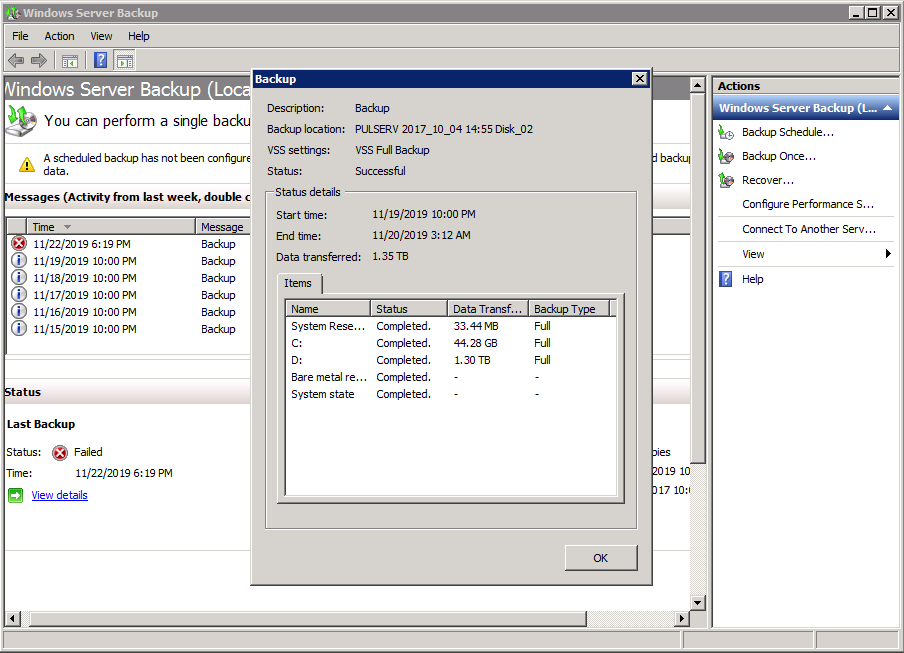Click the vertical scrollbar thumb

tap(698, 278)
